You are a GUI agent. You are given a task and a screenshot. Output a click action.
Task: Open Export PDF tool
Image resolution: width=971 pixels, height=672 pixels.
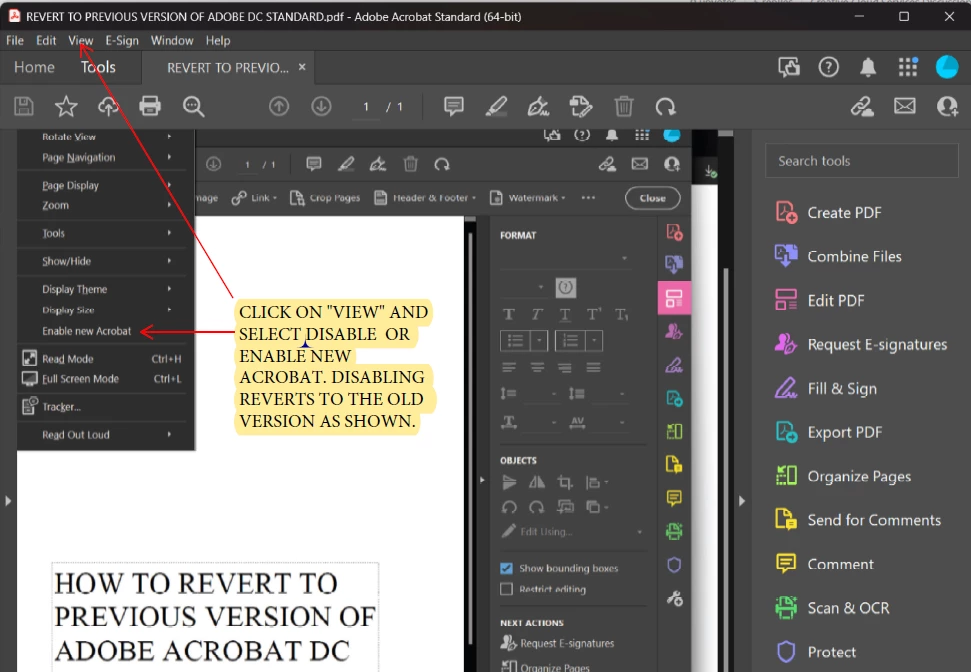tap(828, 432)
